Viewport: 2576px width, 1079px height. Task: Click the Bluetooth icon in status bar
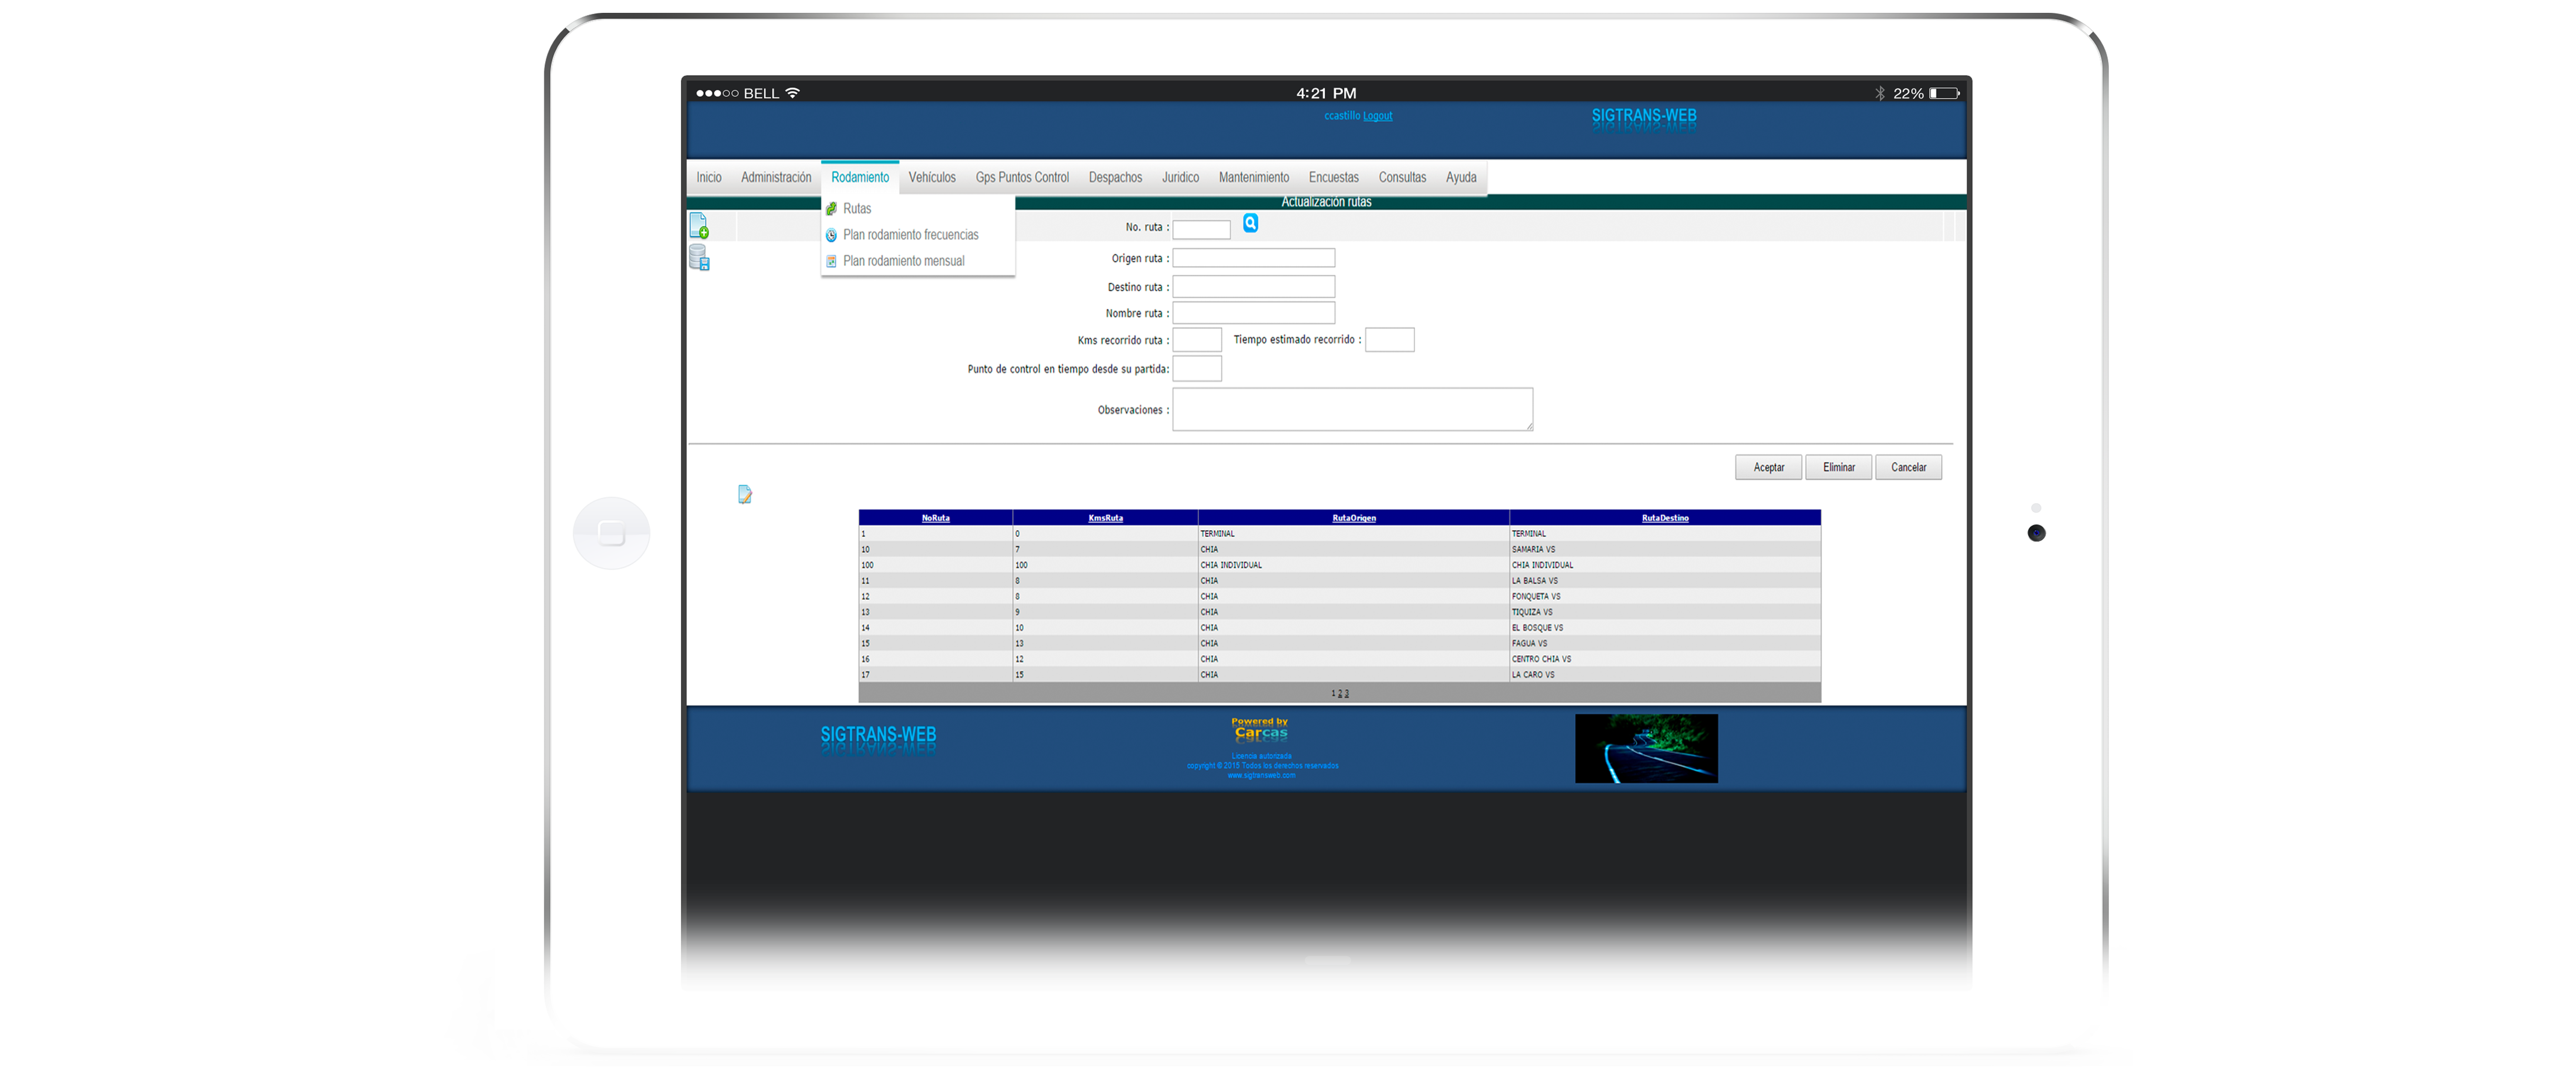point(1880,93)
